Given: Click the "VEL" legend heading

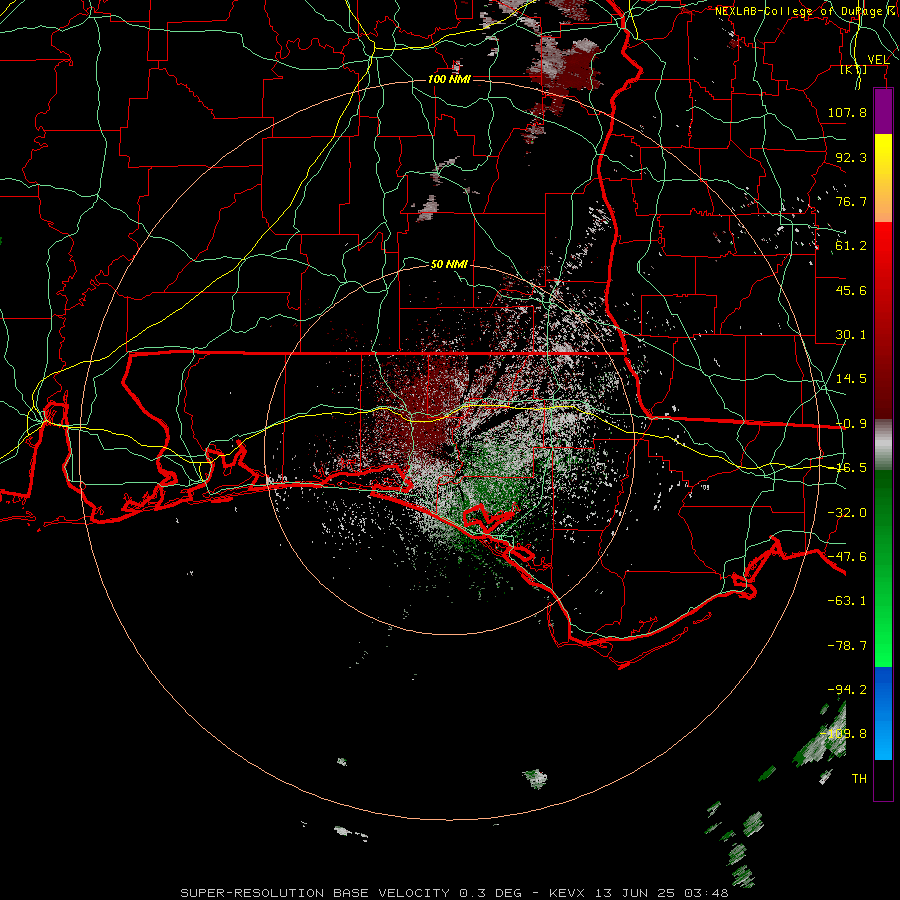Looking at the screenshot, I should 879,59.
